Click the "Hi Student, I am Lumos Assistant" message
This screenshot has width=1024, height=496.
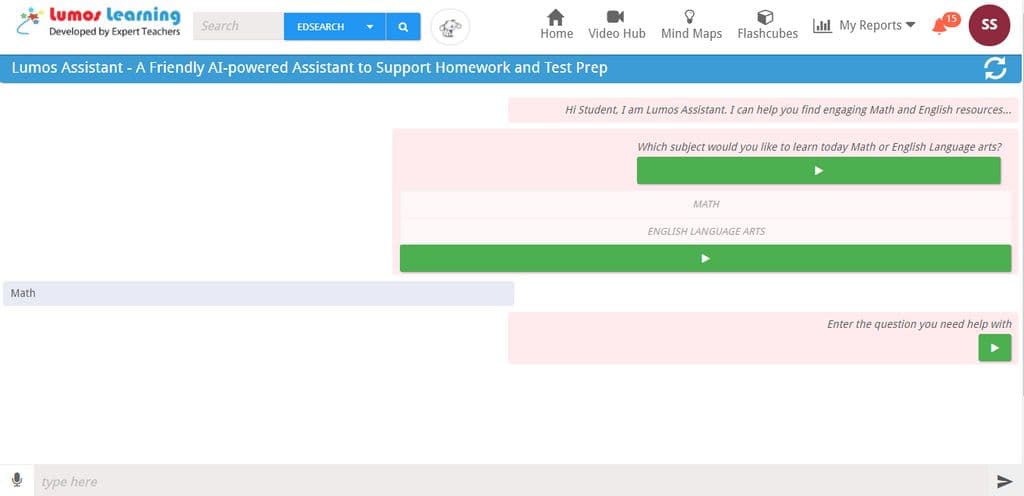point(763,110)
